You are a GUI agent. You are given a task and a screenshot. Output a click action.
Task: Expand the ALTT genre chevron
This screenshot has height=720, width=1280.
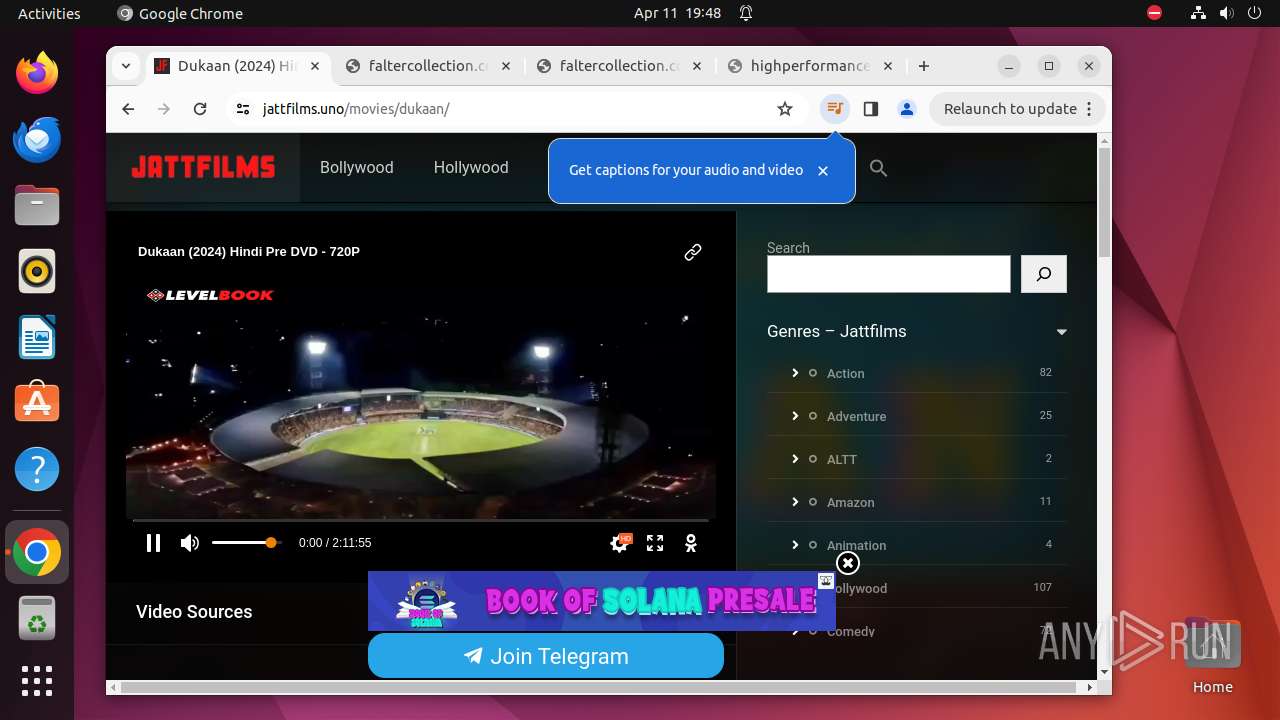795,459
